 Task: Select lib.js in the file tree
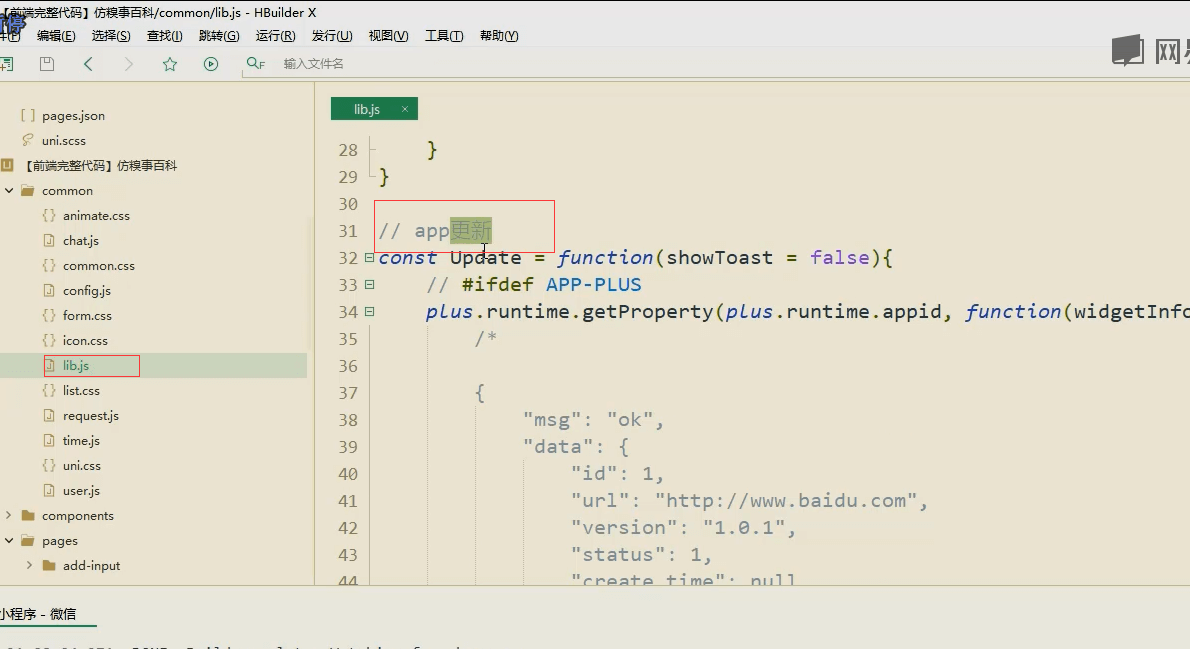pos(76,365)
